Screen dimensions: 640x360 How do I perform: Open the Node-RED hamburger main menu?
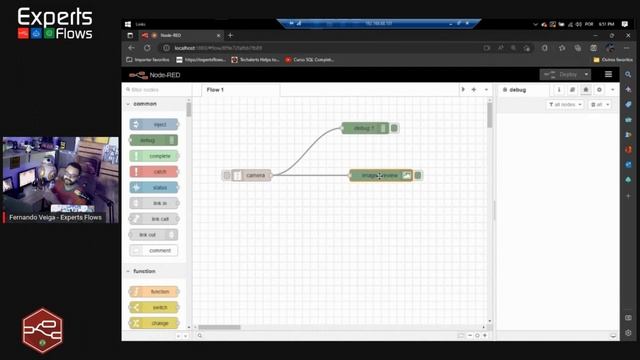coord(608,74)
